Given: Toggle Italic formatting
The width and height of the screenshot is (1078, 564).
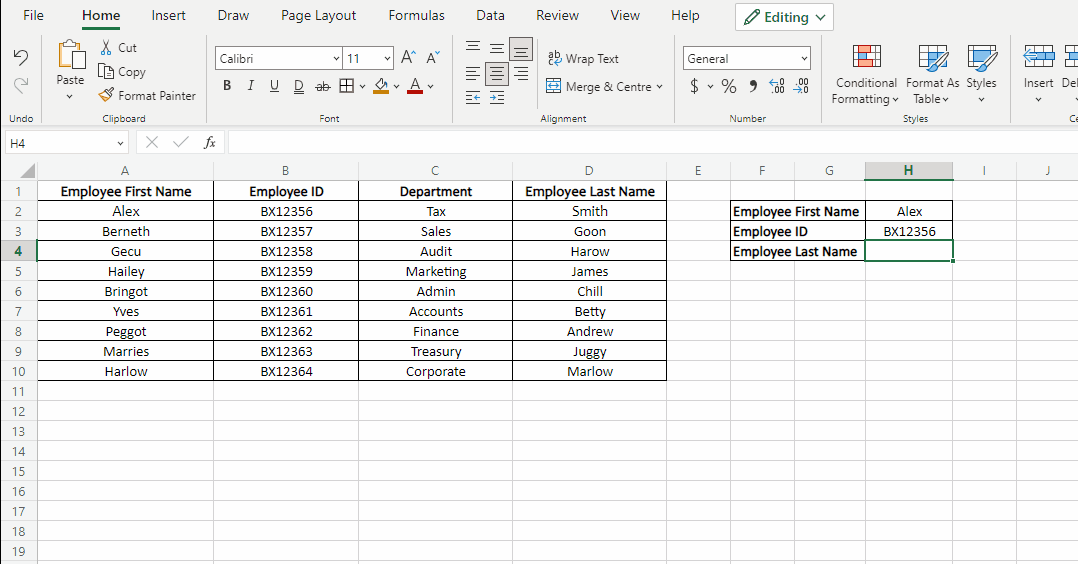Looking at the screenshot, I should pos(251,86).
